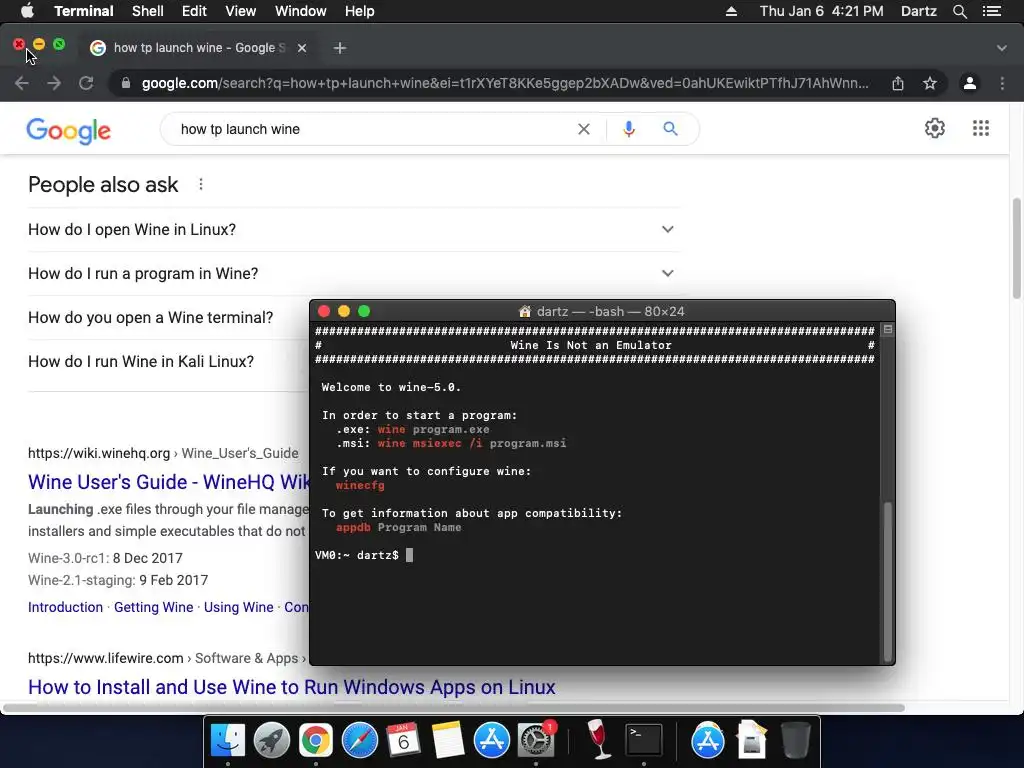Click the Terminal title 'dartz — -bash — 80×24'
This screenshot has width=1024, height=768.
click(610, 312)
